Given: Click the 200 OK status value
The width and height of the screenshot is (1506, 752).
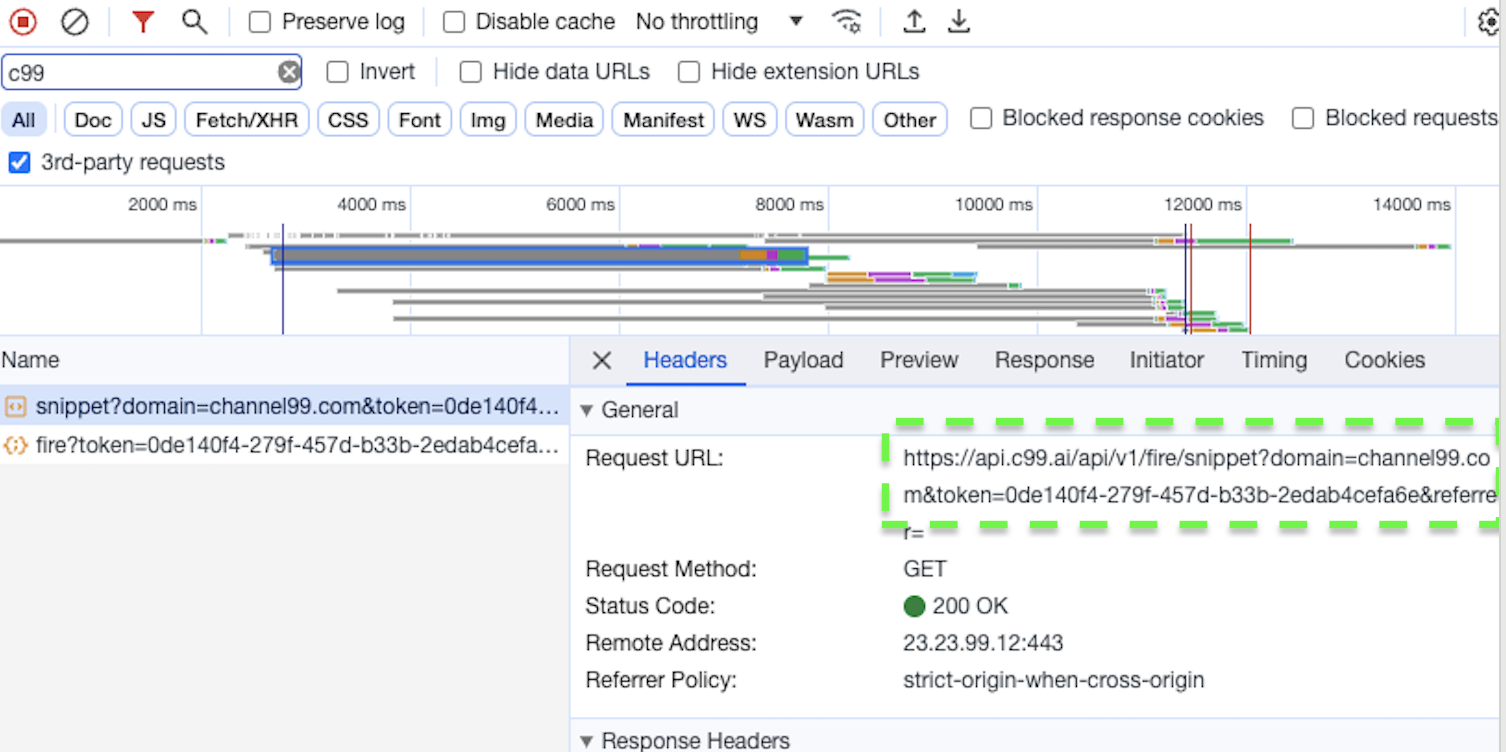Looking at the screenshot, I should coord(970,606).
